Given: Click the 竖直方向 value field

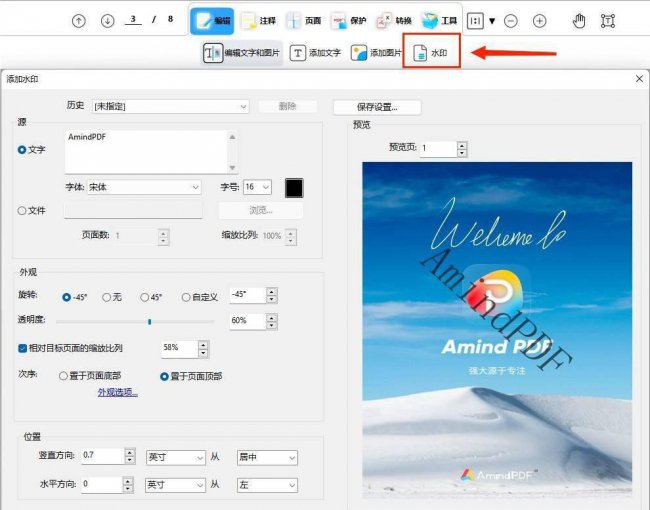Looking at the screenshot, I should (103, 456).
